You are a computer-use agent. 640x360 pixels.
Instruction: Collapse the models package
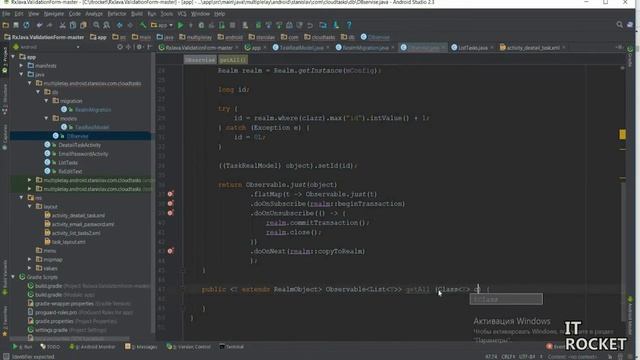(x=47, y=118)
